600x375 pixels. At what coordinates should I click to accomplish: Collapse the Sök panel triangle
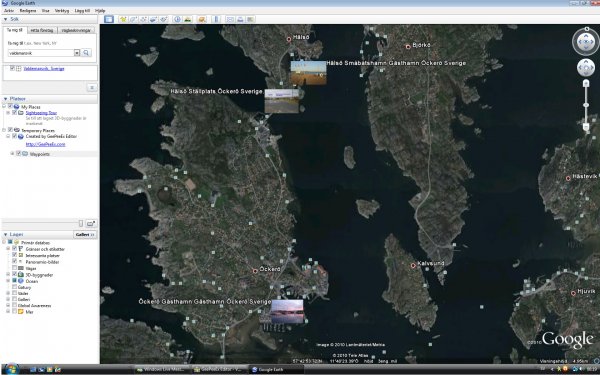(x=5, y=19)
